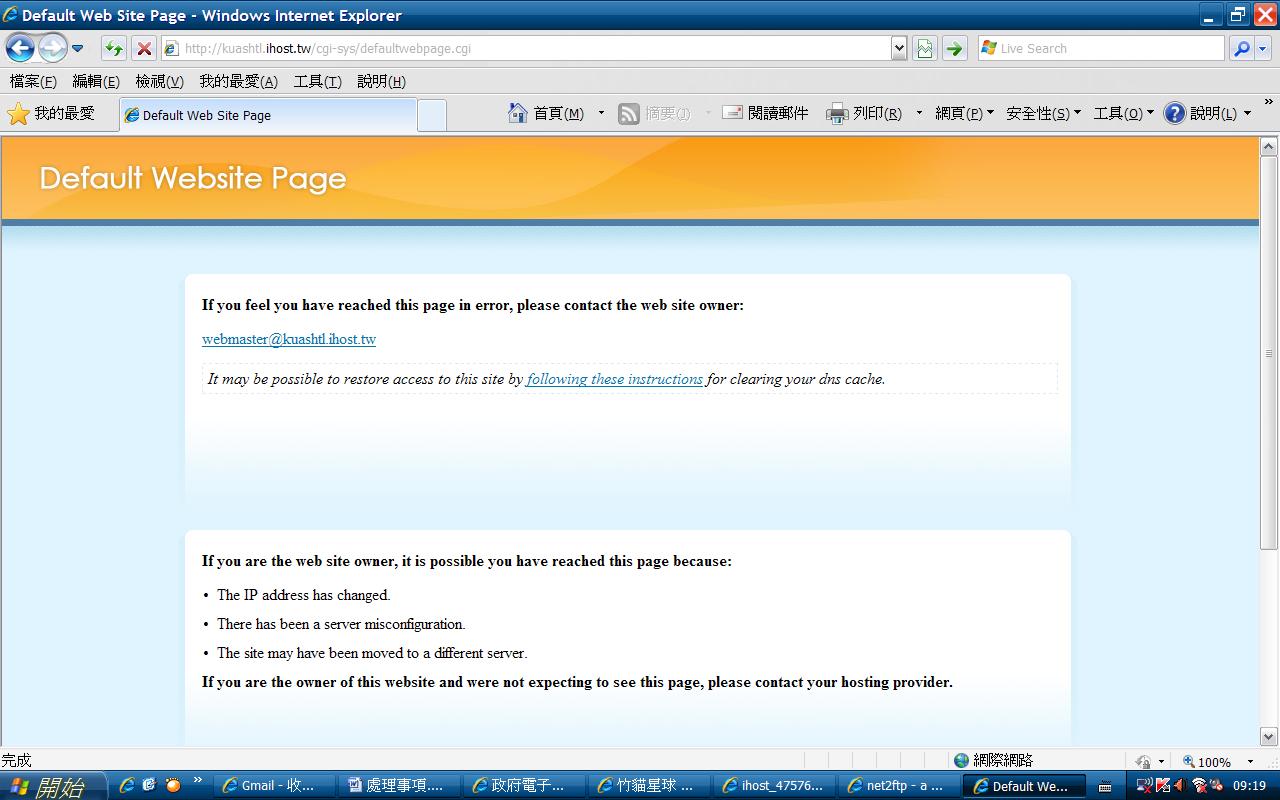Click the green Go arrow beside address bar
Viewport: 1280px width, 800px height.
pyautogui.click(x=954, y=48)
